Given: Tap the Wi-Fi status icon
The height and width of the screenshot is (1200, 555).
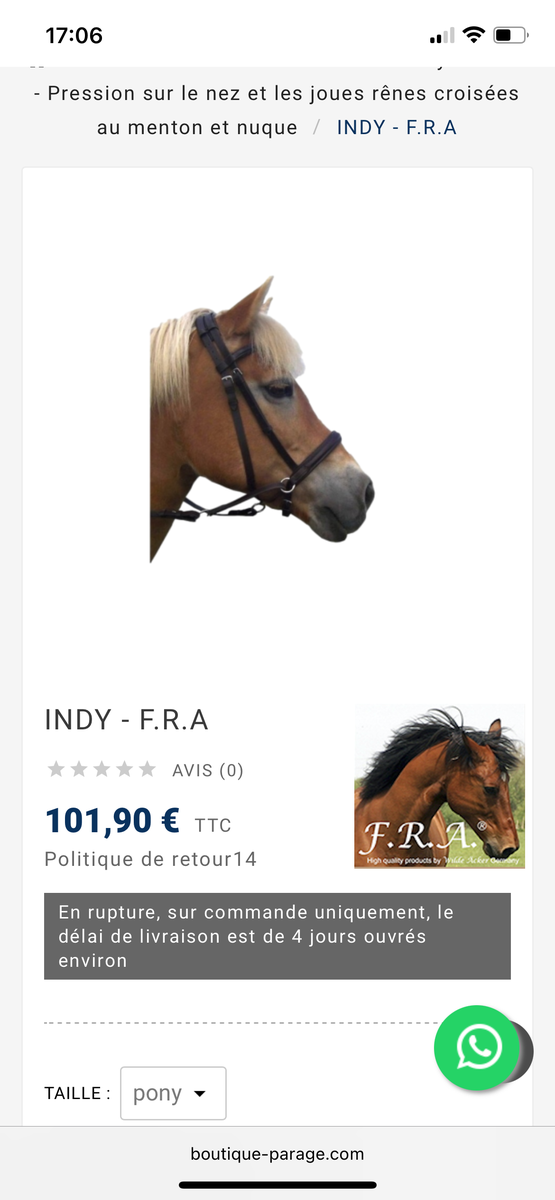Looking at the screenshot, I should click(473, 35).
